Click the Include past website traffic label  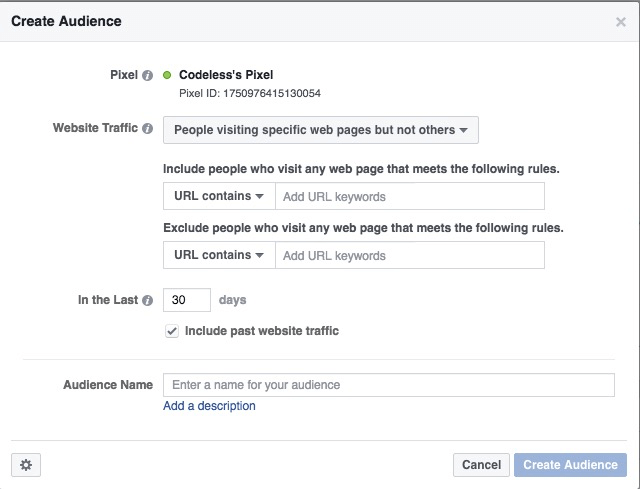(262, 331)
